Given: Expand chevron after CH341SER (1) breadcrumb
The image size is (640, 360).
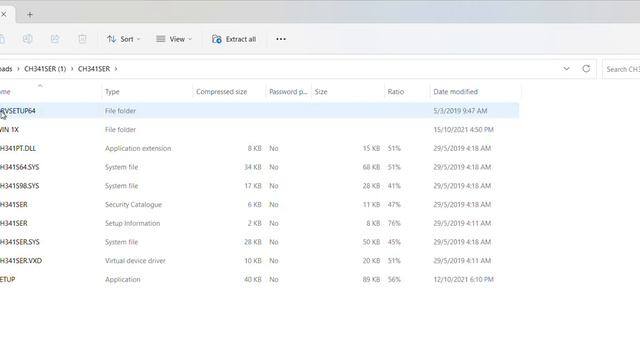Looking at the screenshot, I should [x=72, y=69].
